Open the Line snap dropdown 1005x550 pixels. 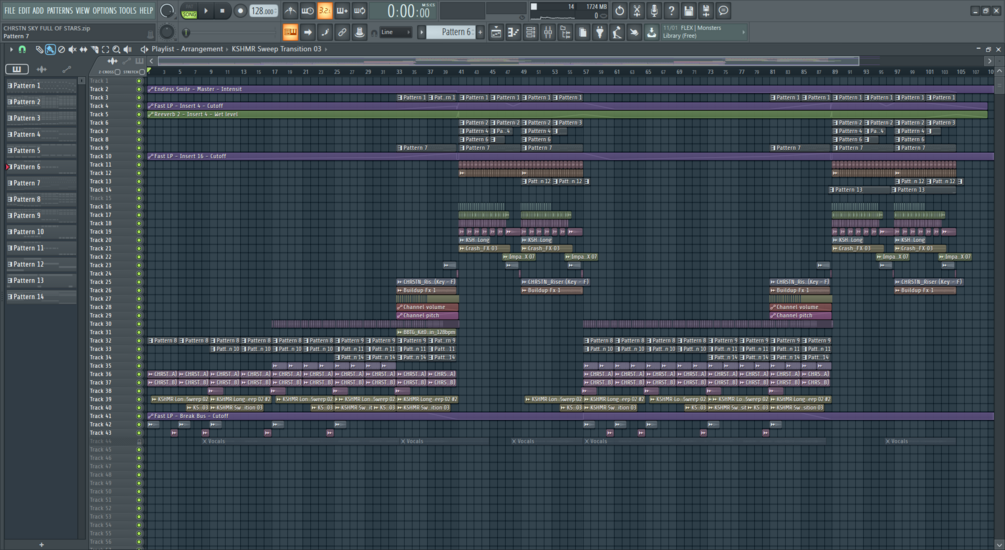coord(395,32)
